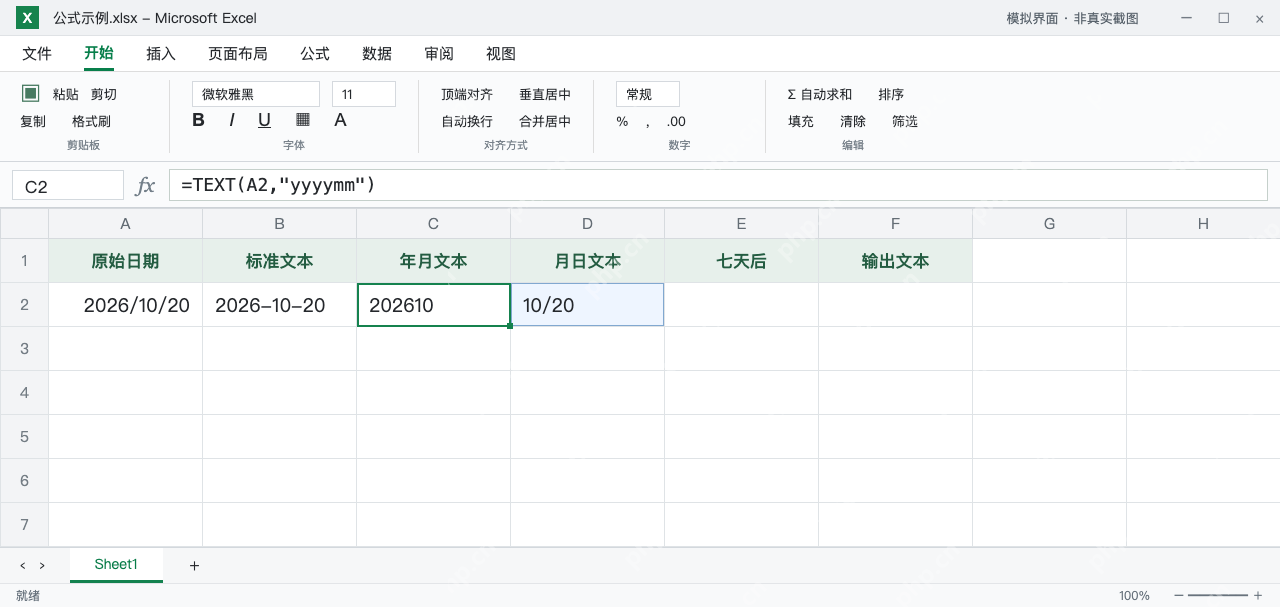
Task: Click the .00 decimal places button
Action: [676, 121]
